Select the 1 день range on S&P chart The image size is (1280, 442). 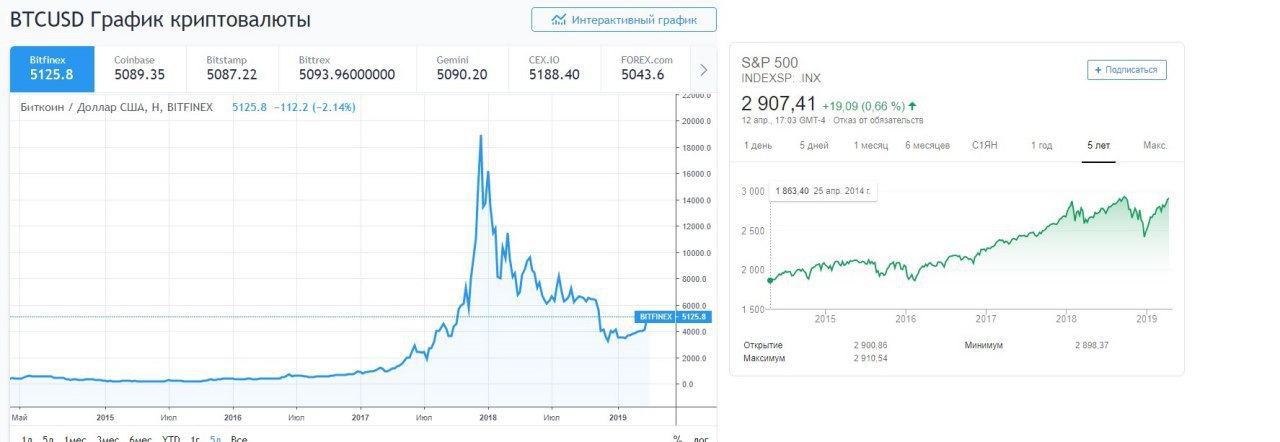click(x=758, y=145)
